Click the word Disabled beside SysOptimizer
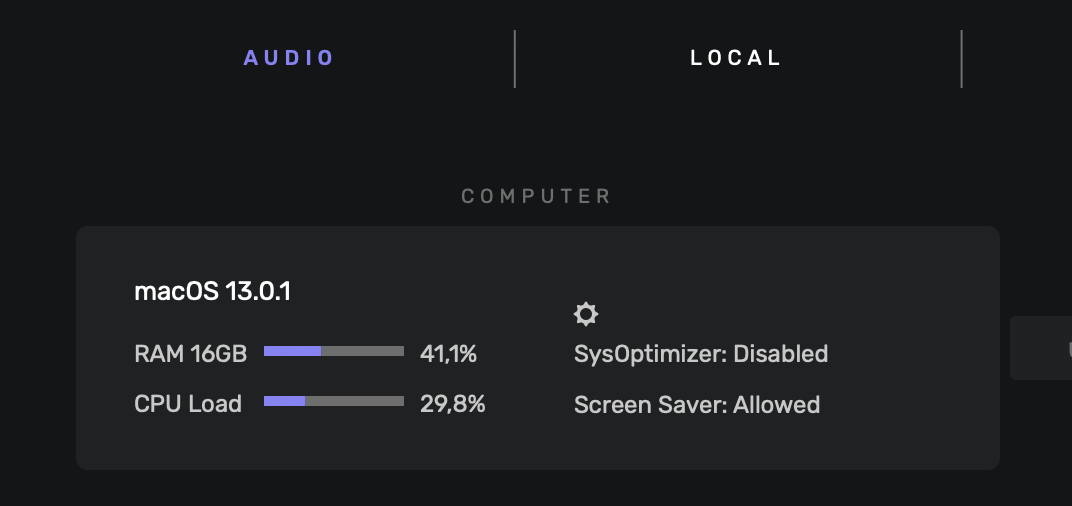 (780, 354)
